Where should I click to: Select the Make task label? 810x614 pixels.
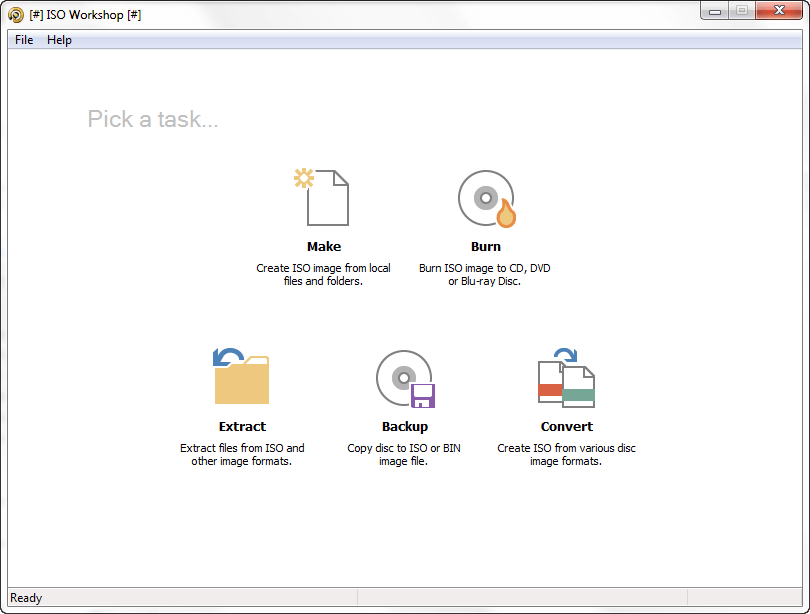(x=324, y=246)
